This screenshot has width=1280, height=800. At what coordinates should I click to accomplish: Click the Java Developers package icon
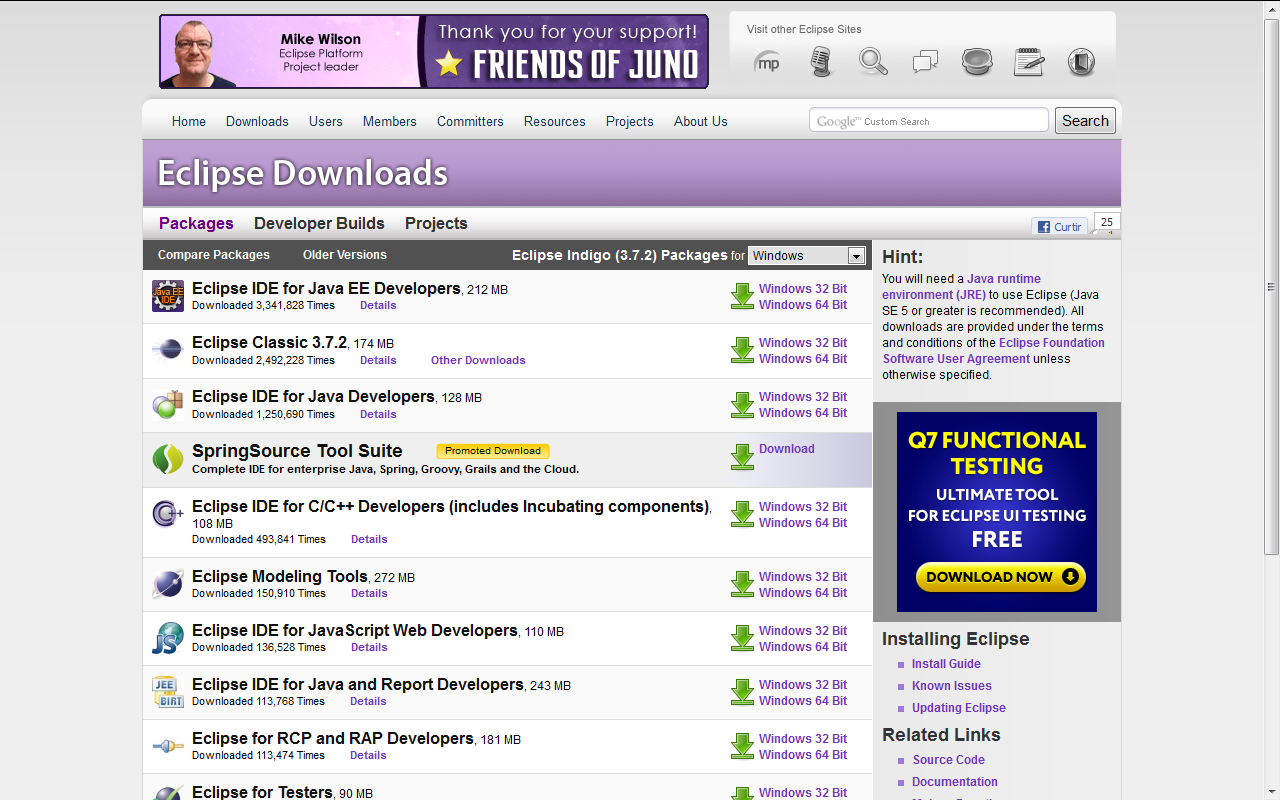pyautogui.click(x=168, y=404)
